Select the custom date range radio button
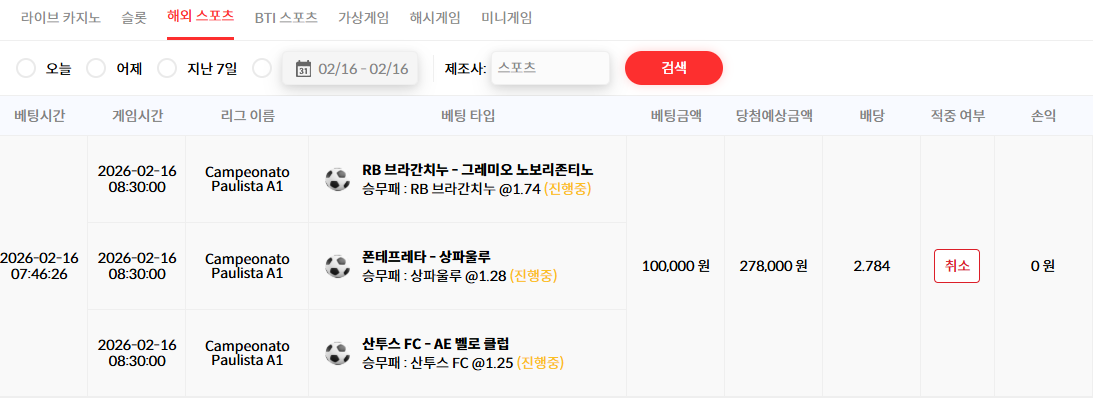Image resolution: width=1093 pixels, height=398 pixels. (x=262, y=68)
